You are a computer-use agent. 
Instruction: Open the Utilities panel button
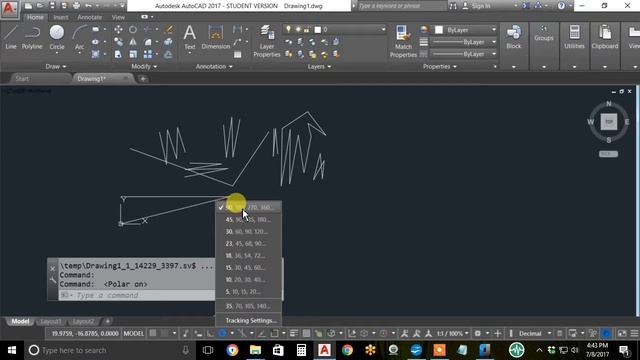[x=574, y=37]
